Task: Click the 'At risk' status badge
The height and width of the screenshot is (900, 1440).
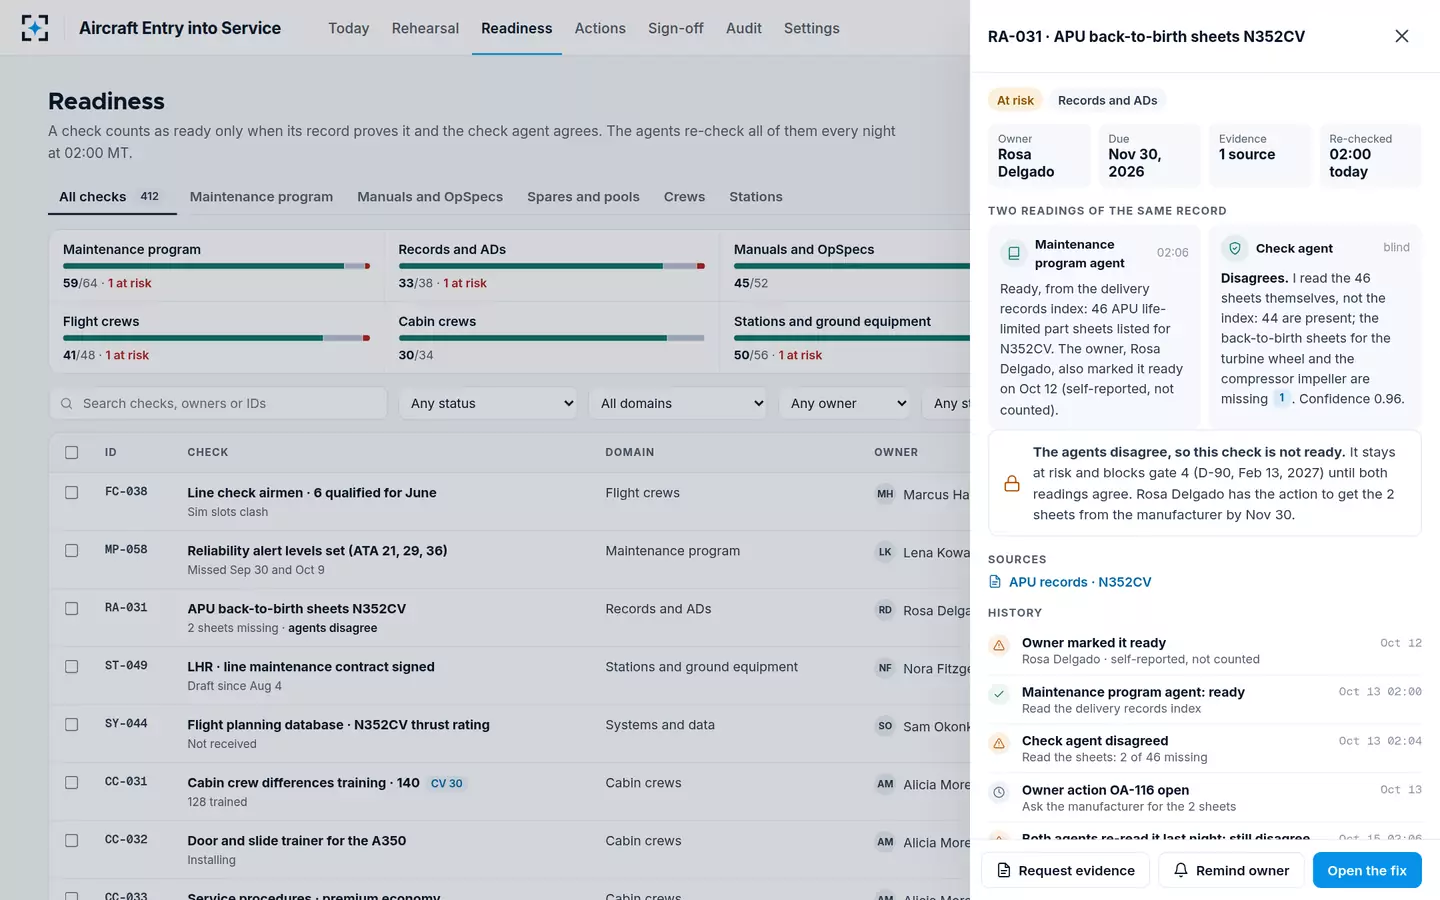Action: [x=1015, y=100]
